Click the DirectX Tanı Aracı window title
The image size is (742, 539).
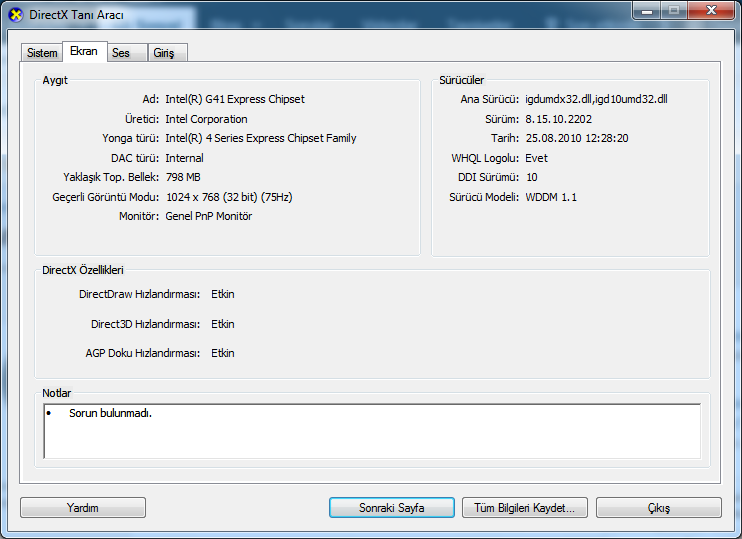(76, 15)
